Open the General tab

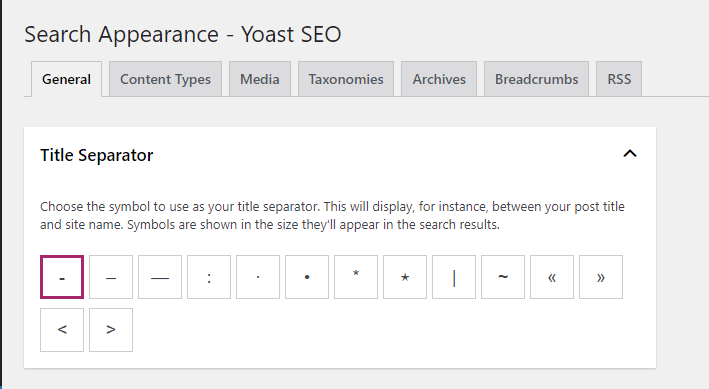66,79
